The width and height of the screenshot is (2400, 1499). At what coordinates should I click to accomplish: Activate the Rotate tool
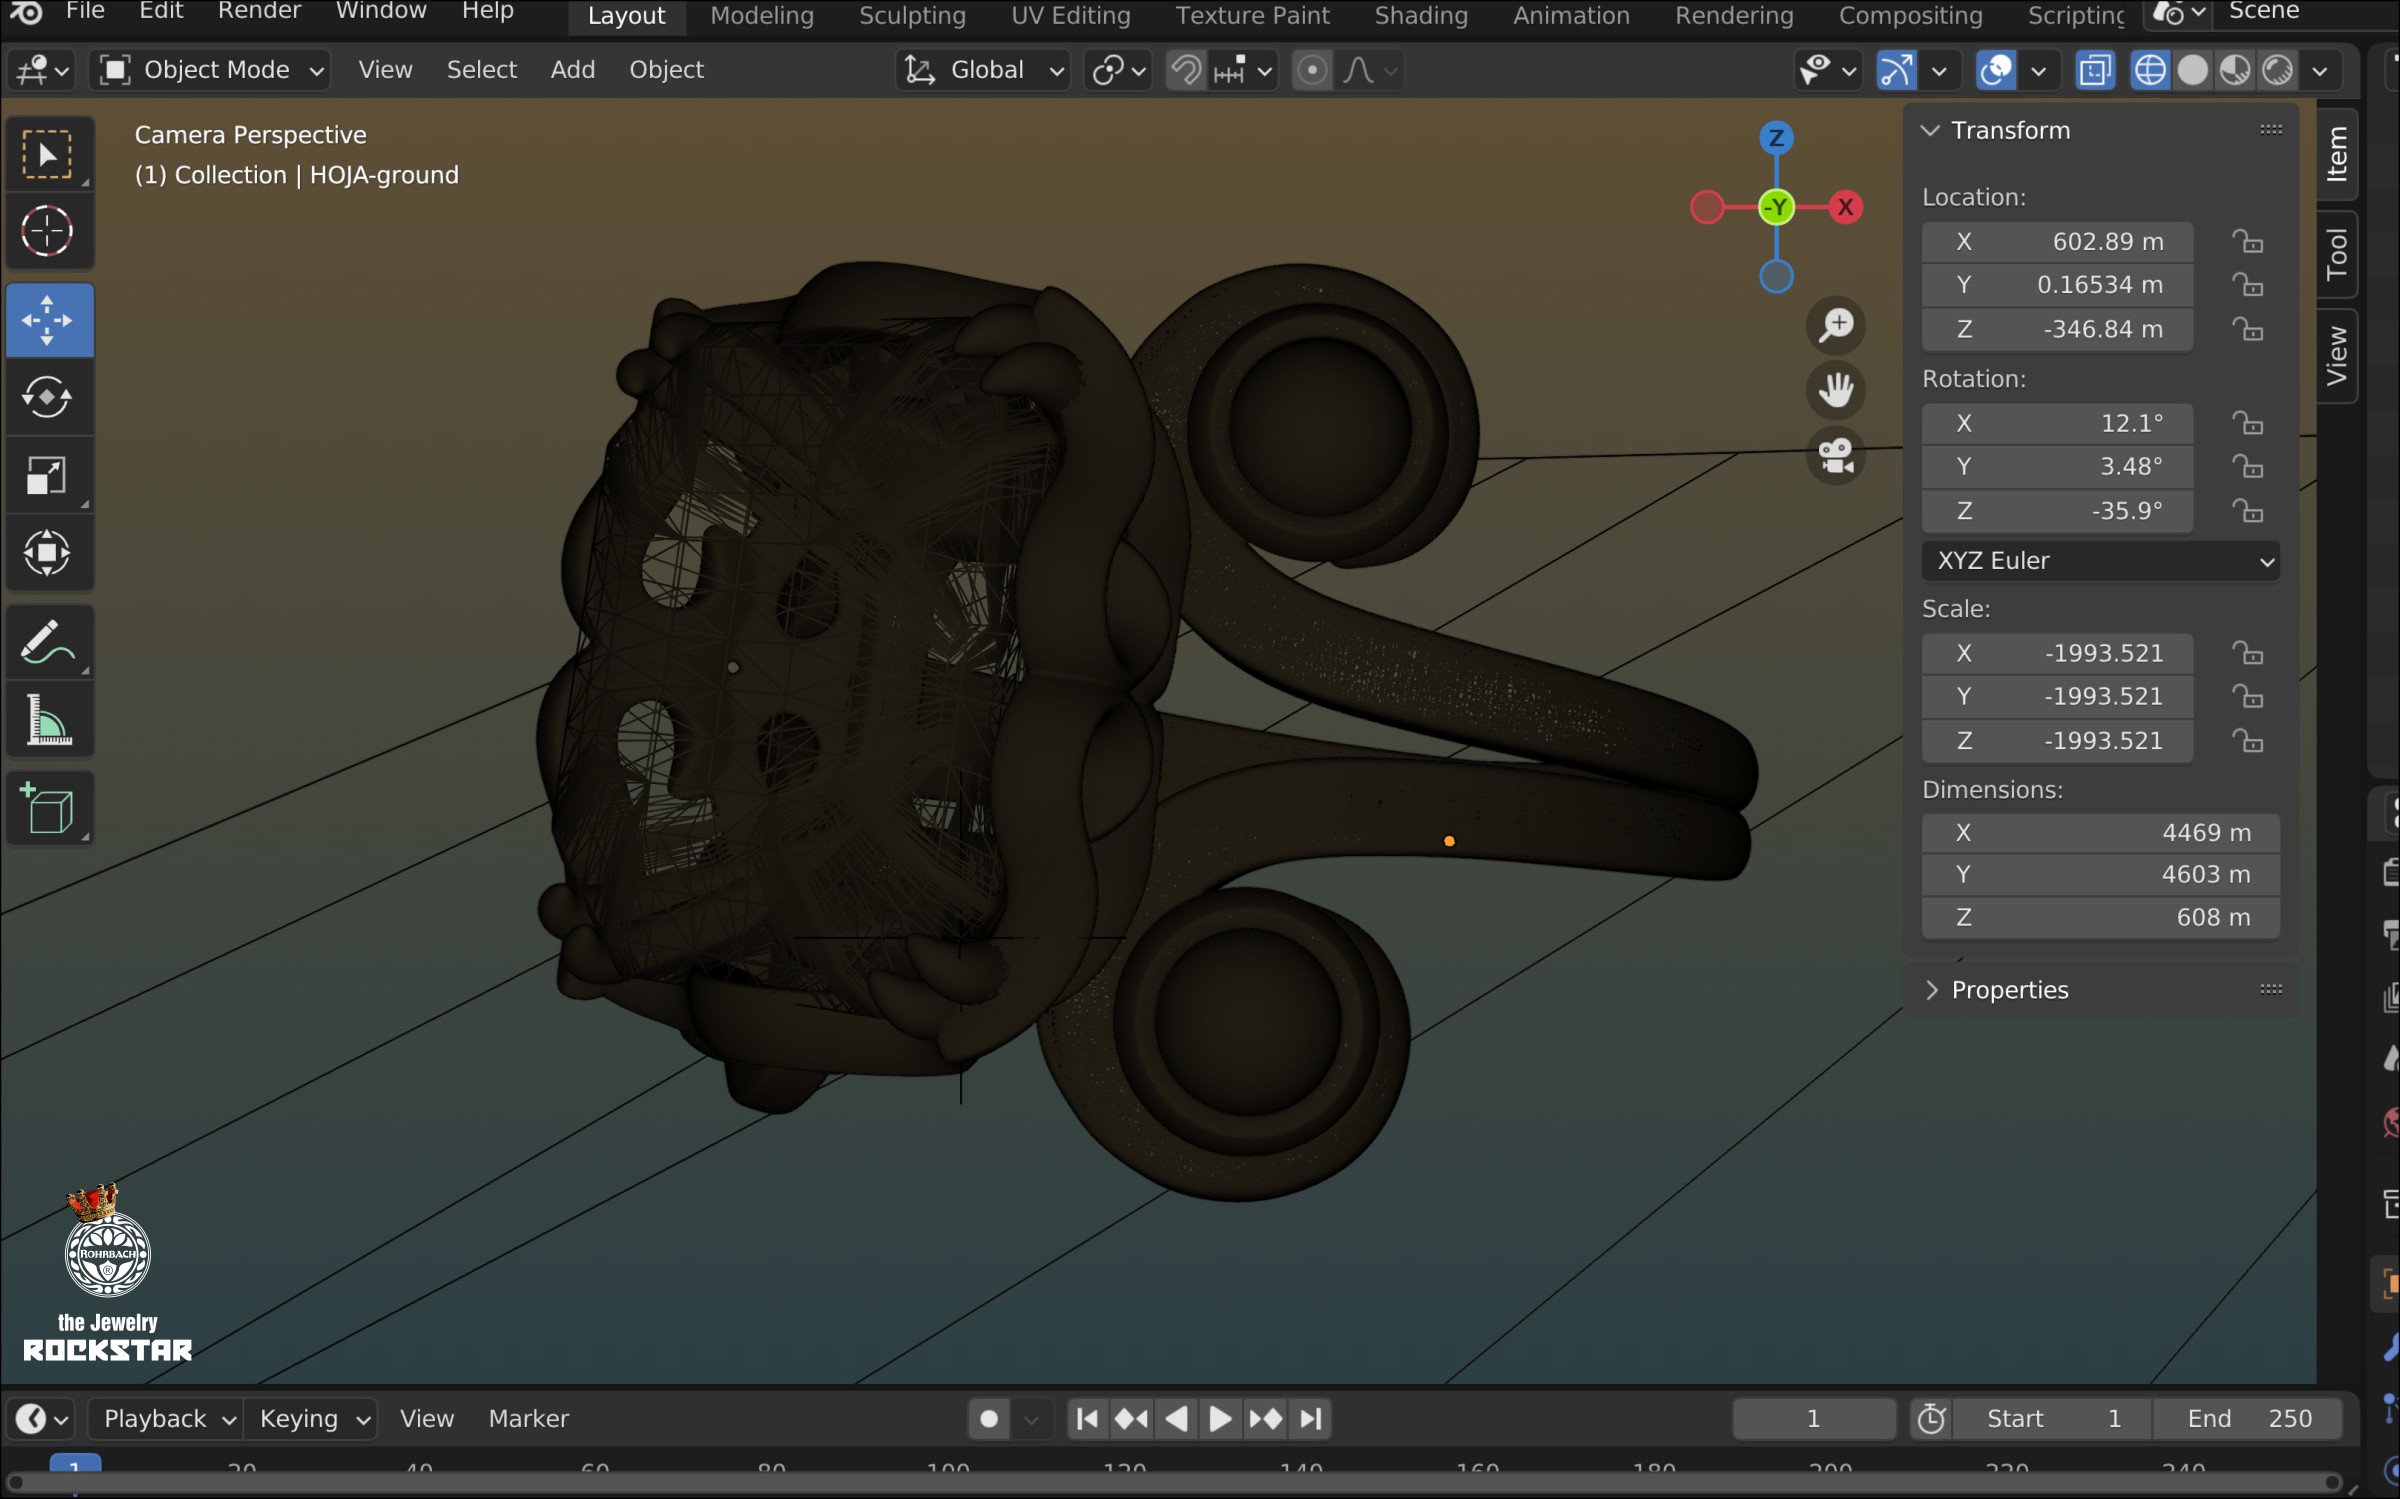click(x=48, y=397)
